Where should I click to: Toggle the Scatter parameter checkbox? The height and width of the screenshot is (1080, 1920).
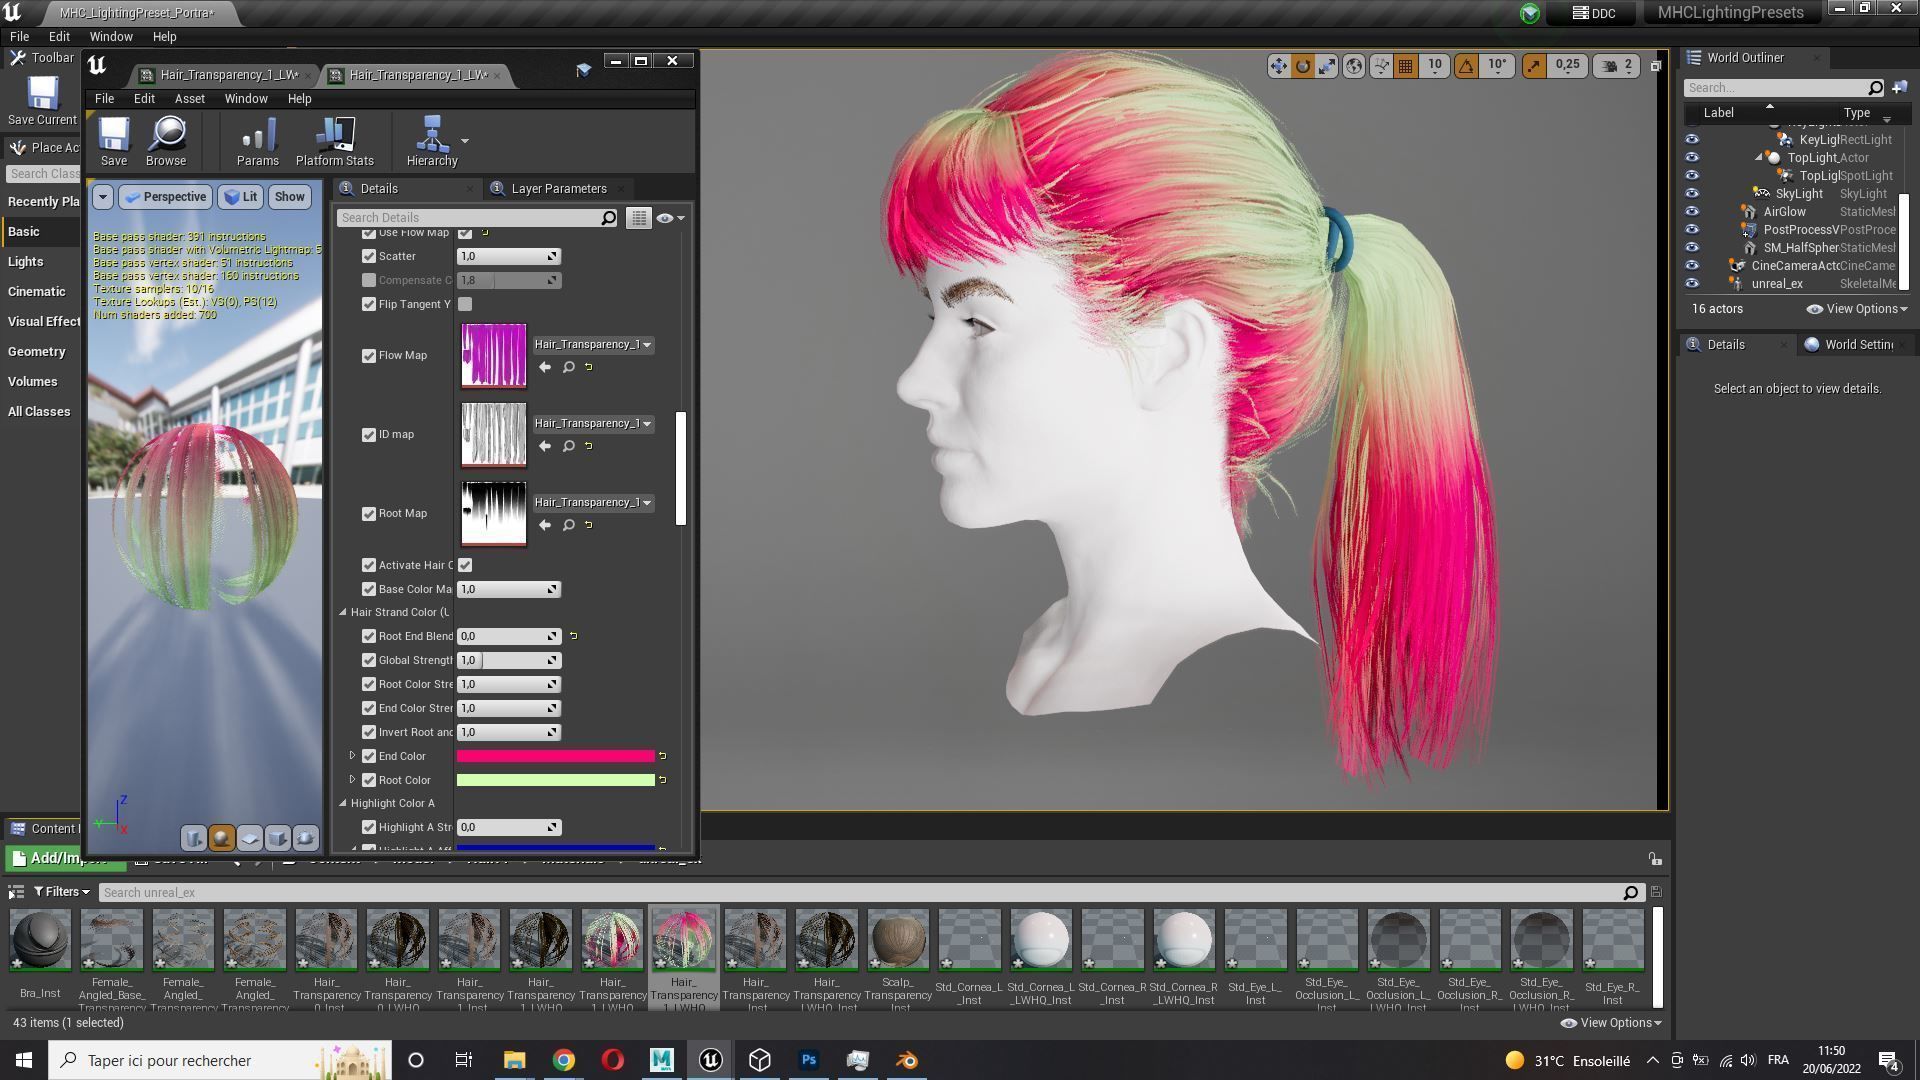[x=369, y=257]
